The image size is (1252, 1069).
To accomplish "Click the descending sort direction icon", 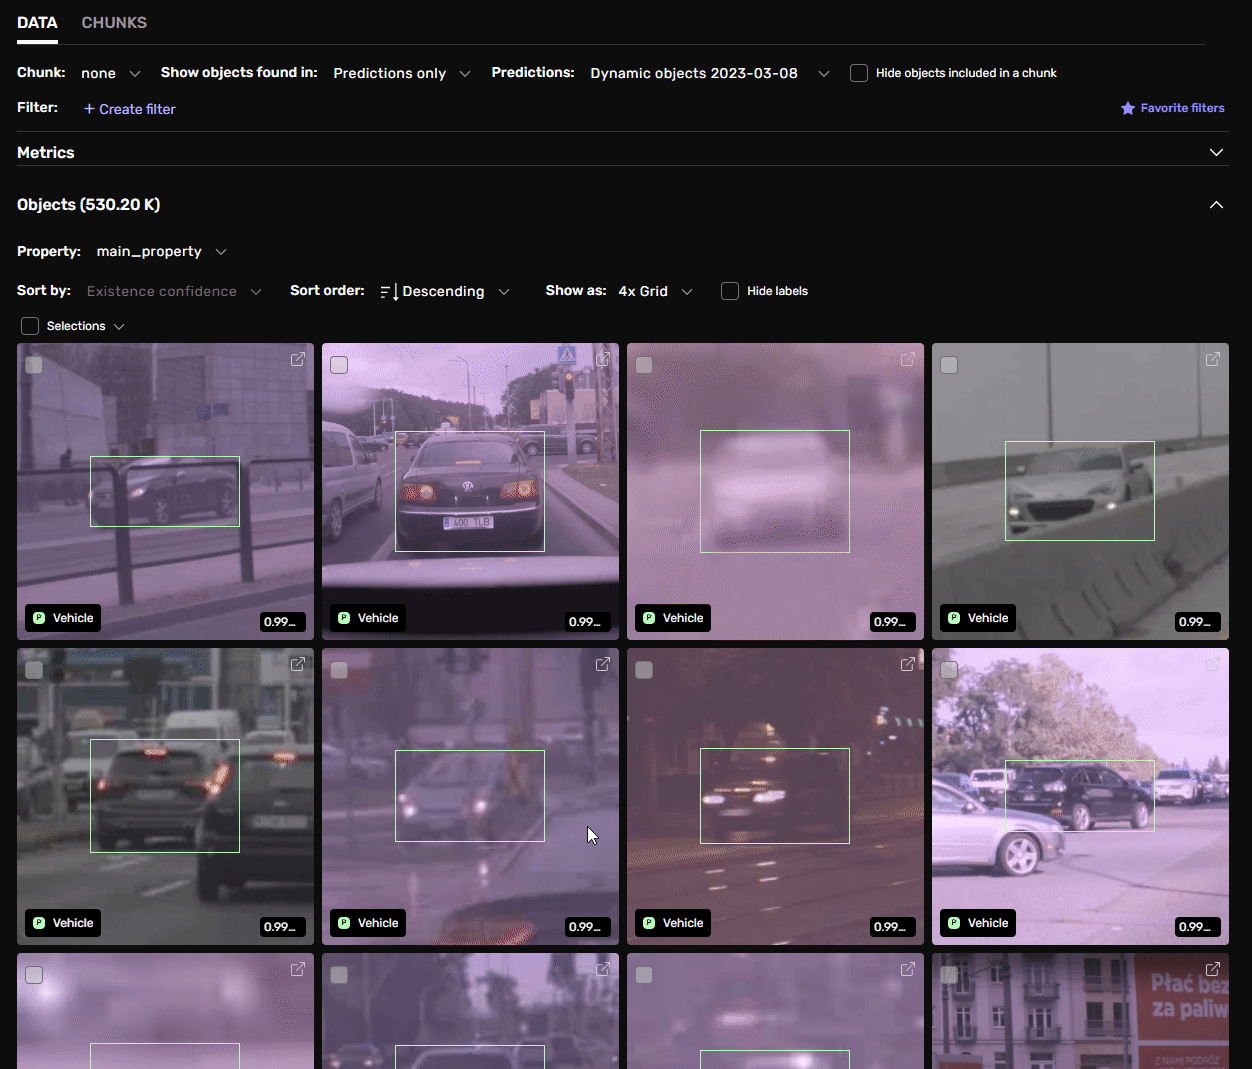I will pos(389,291).
